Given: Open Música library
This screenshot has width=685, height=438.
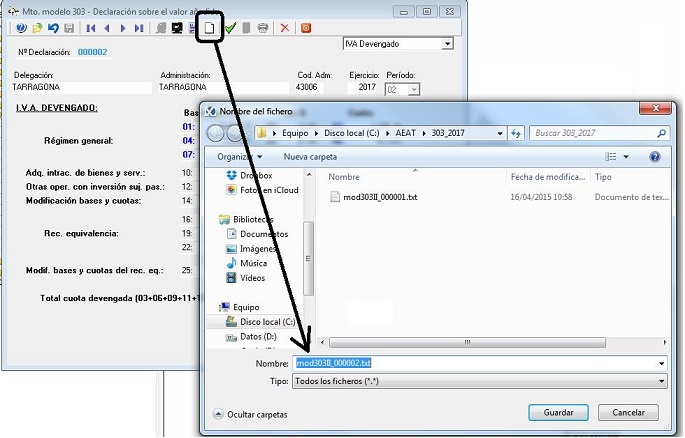Looking at the screenshot, I should point(247,263).
